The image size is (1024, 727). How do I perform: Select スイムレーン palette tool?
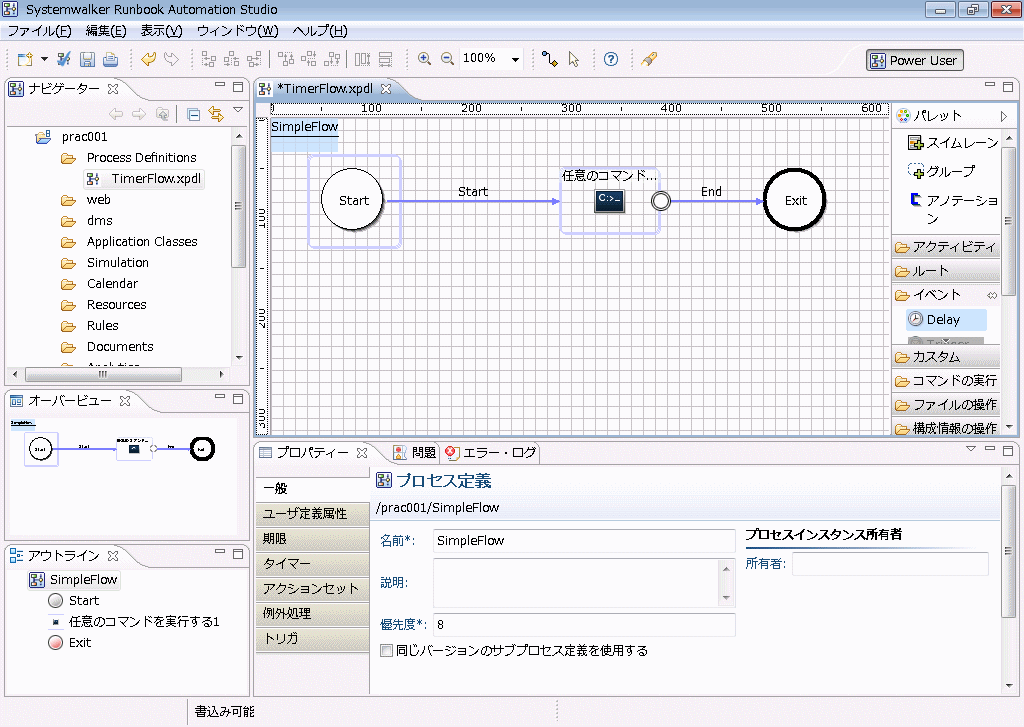pyautogui.click(x=953, y=142)
